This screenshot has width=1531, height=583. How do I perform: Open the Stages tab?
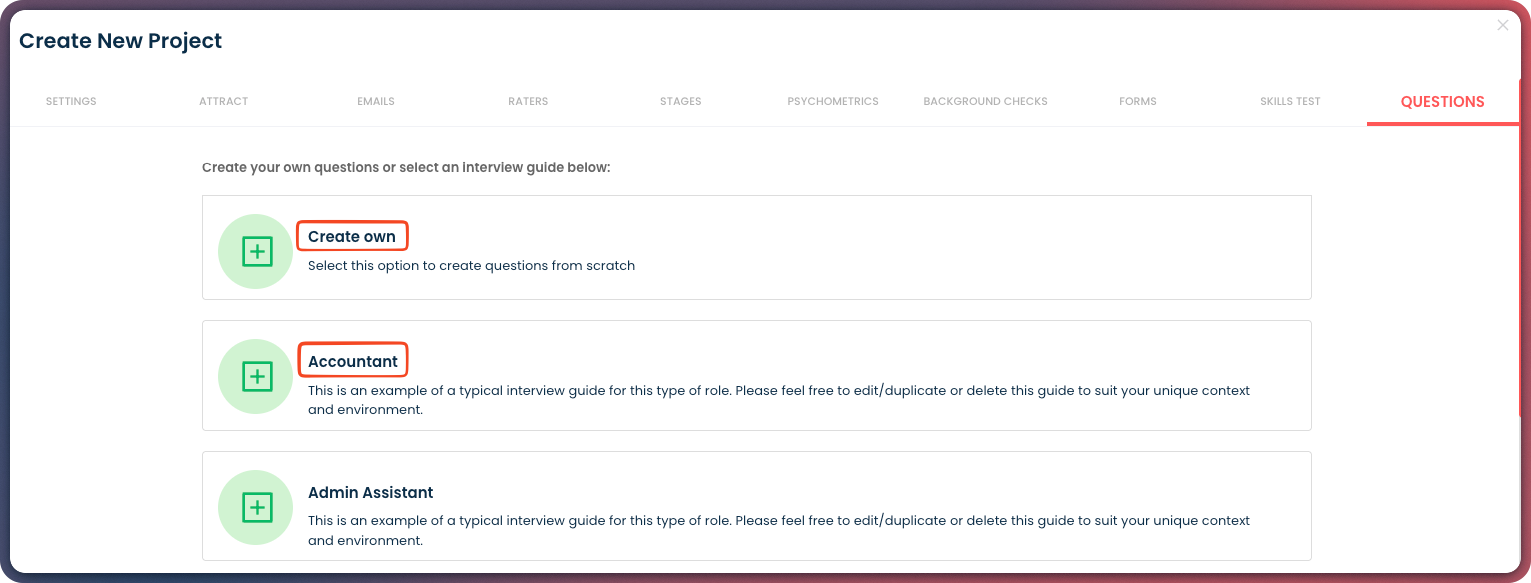point(680,101)
